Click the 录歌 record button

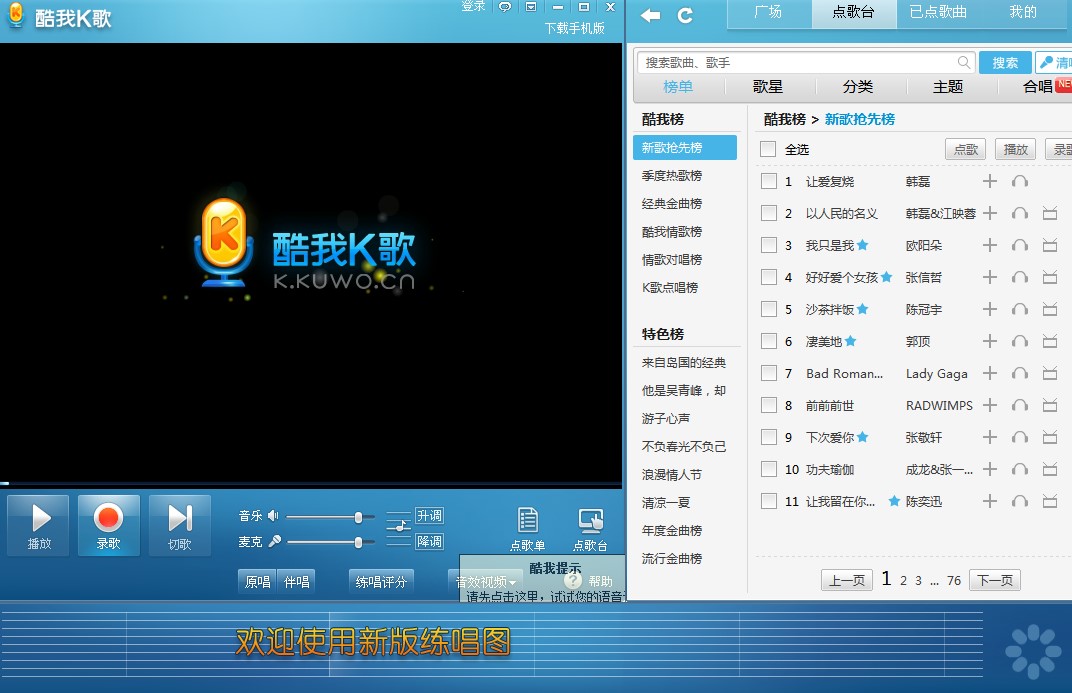108,525
